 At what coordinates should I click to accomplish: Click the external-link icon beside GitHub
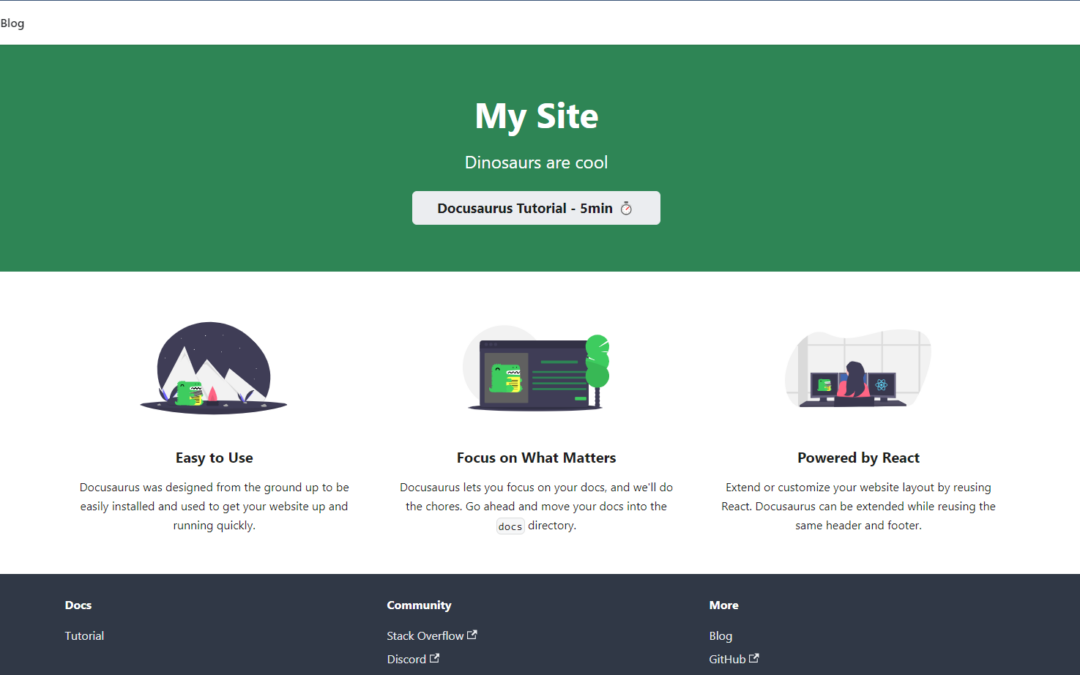click(754, 659)
